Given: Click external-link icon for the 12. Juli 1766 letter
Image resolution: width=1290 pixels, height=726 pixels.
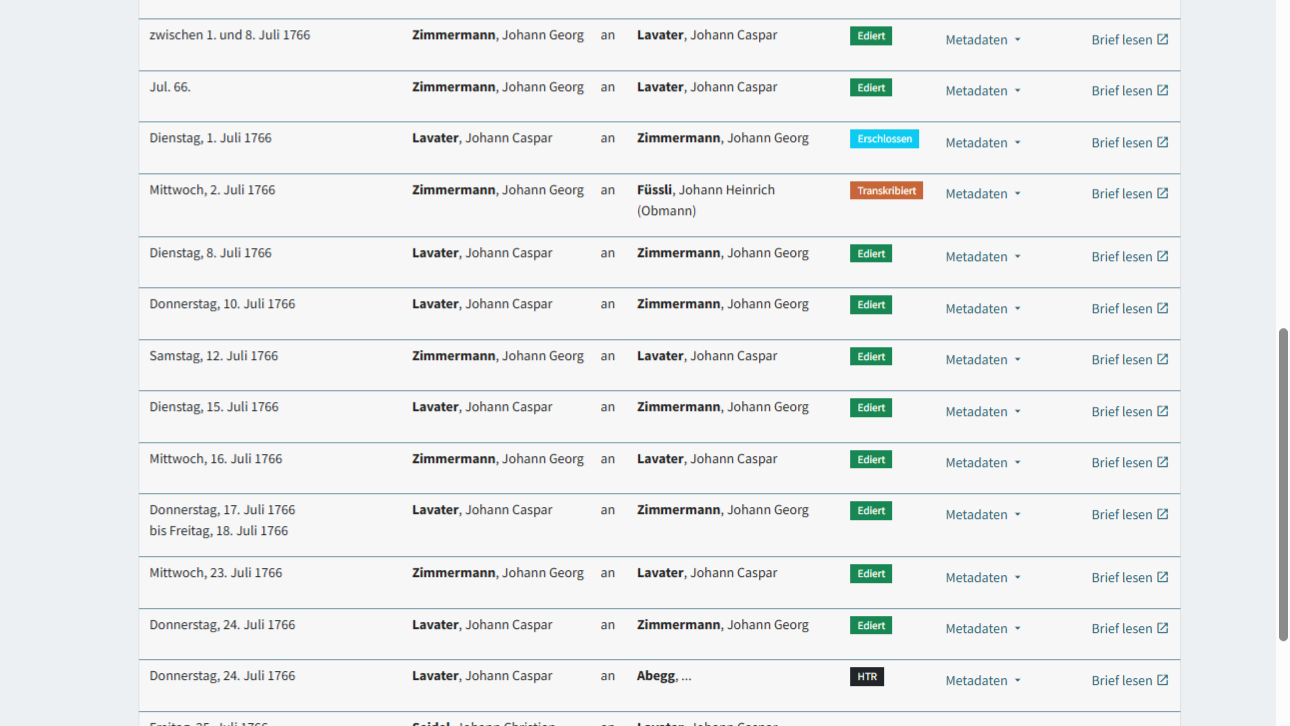Looking at the screenshot, I should click(1162, 360).
